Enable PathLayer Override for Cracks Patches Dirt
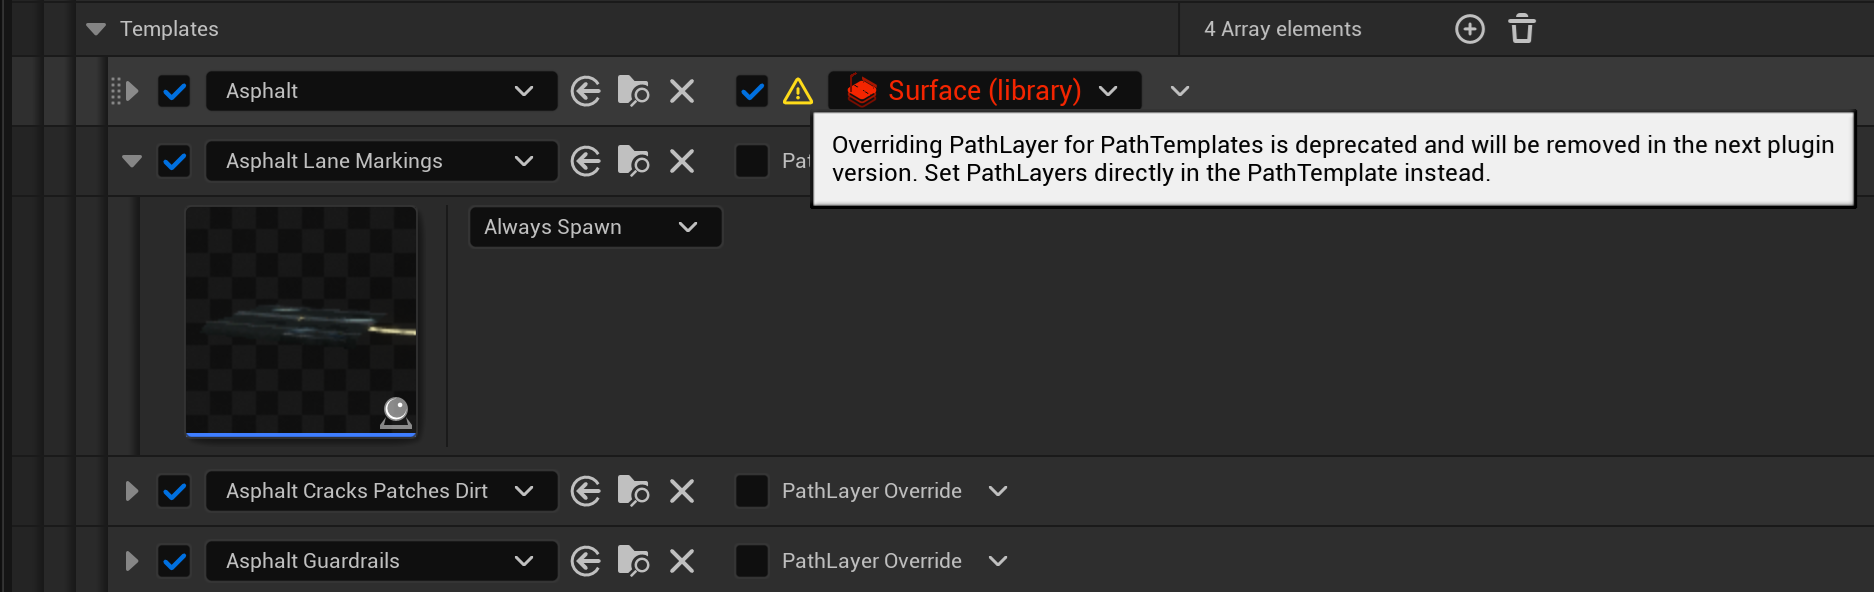 pos(752,491)
